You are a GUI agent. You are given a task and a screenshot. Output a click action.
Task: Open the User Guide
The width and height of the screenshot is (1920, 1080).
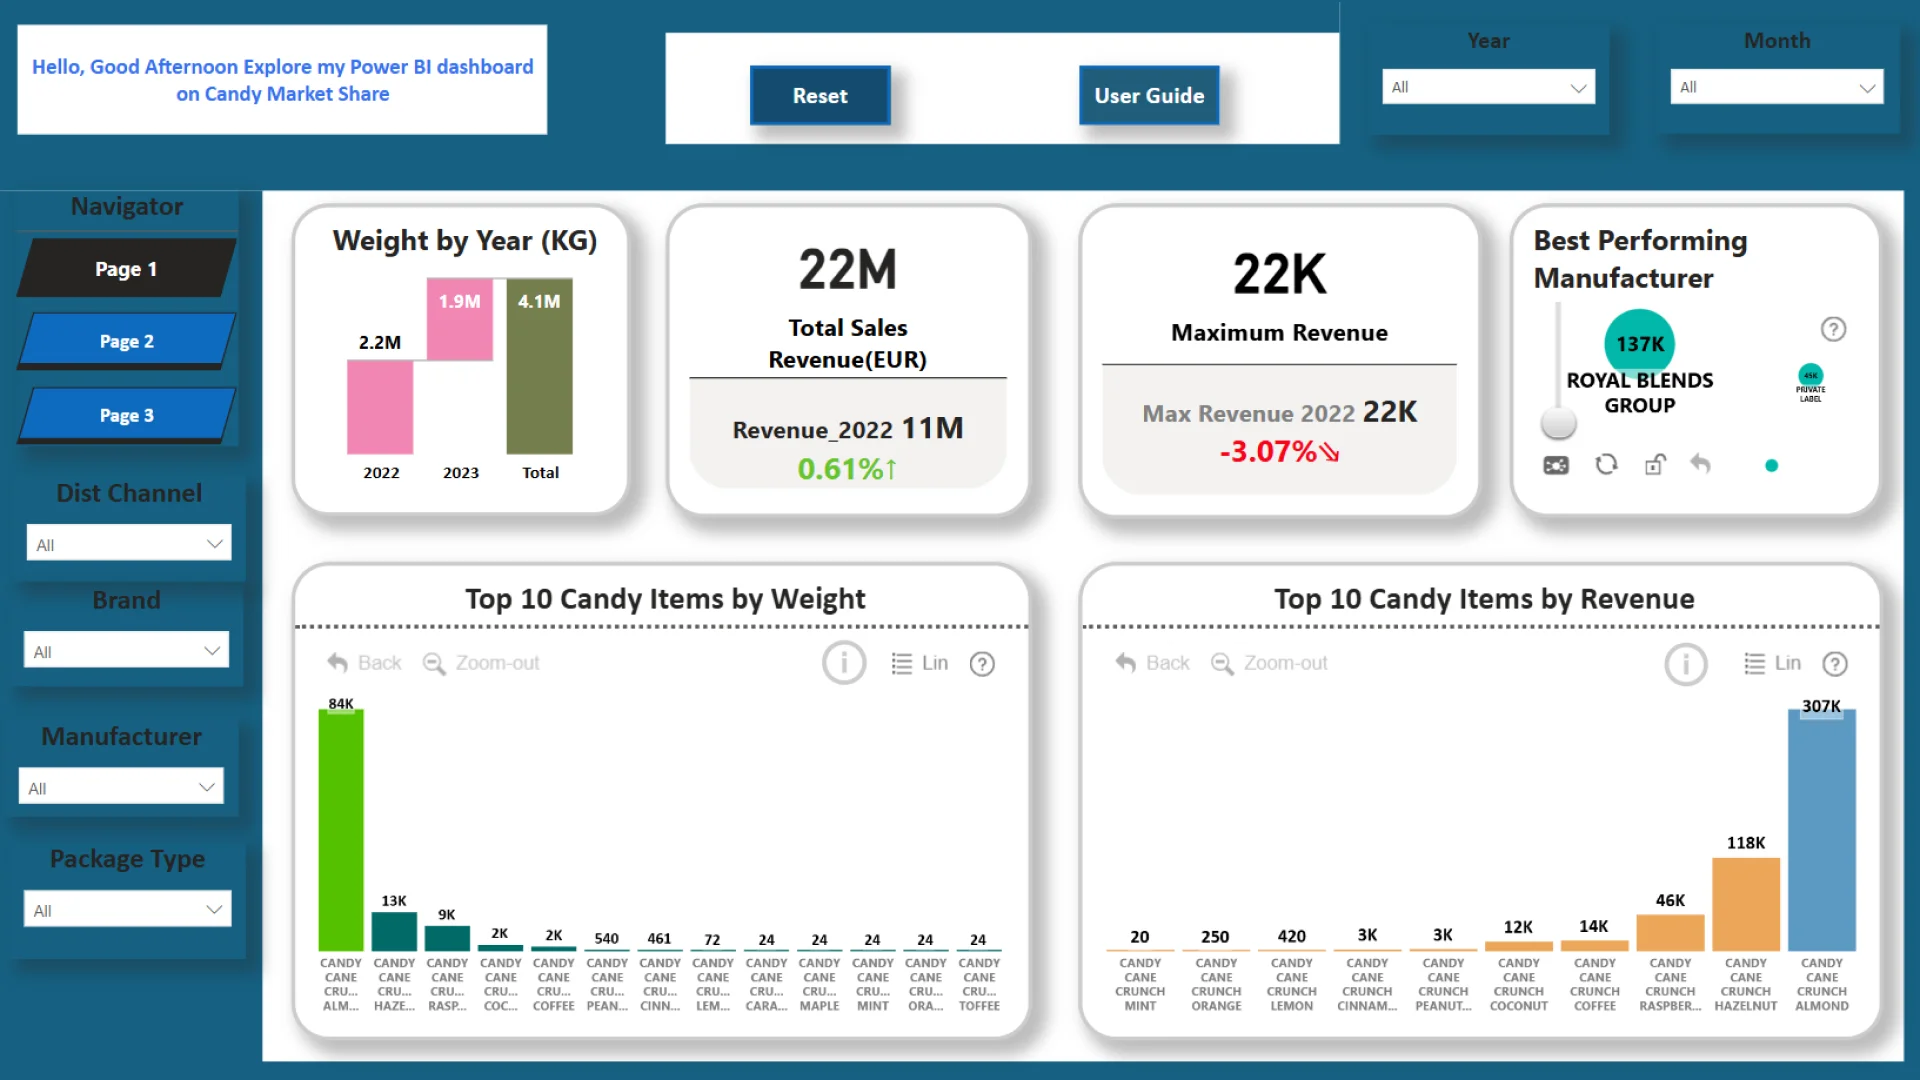tap(1149, 96)
